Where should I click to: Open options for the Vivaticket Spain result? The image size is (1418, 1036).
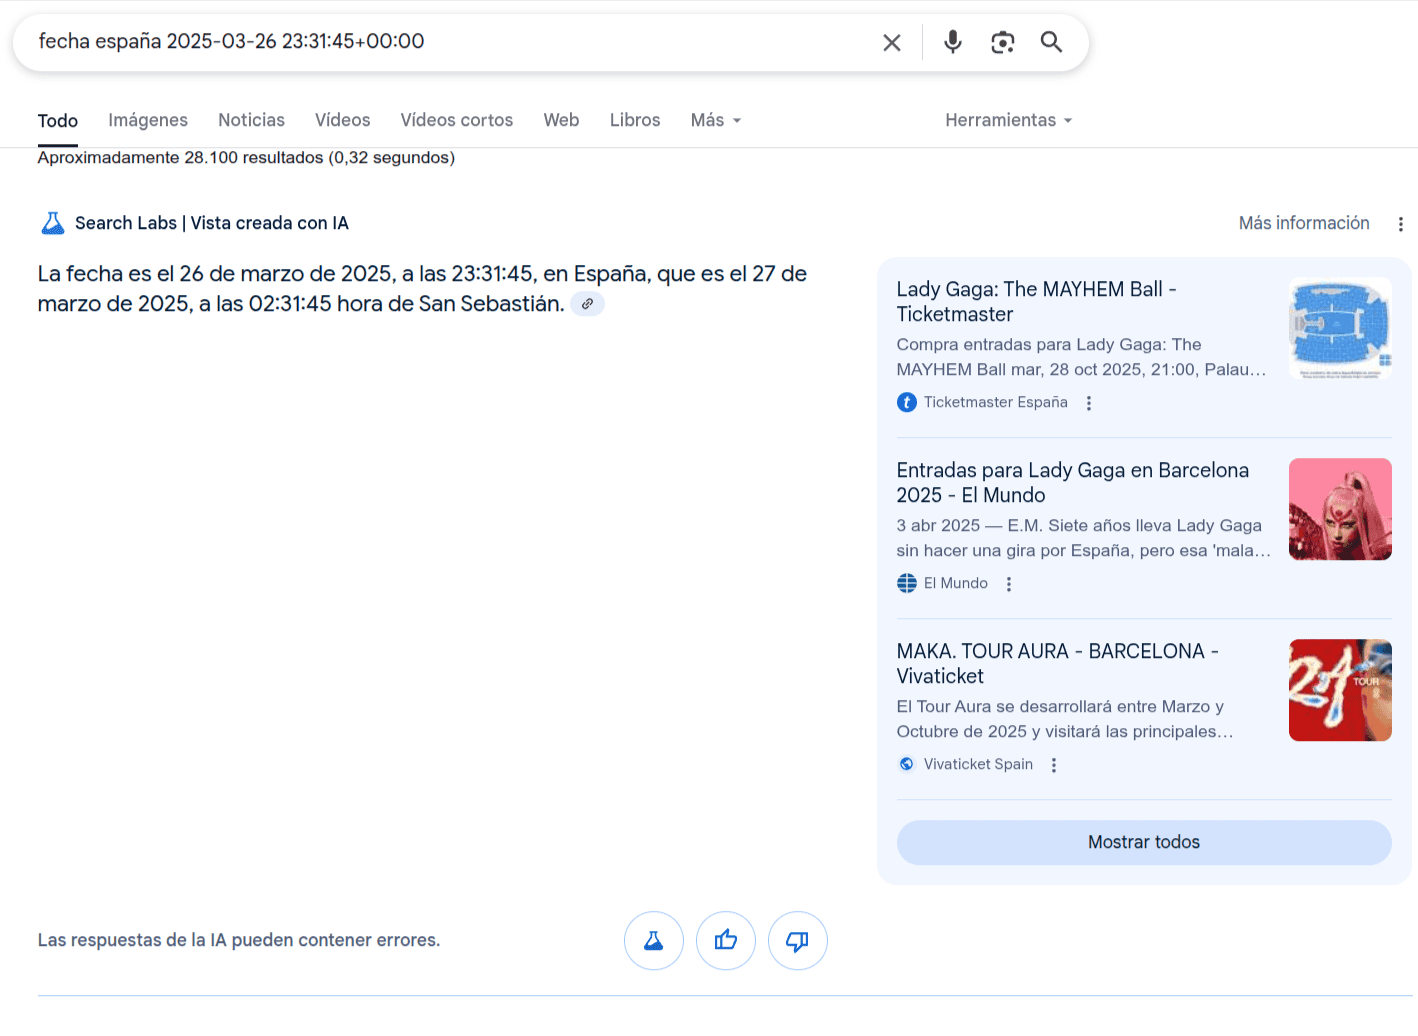click(x=1054, y=765)
